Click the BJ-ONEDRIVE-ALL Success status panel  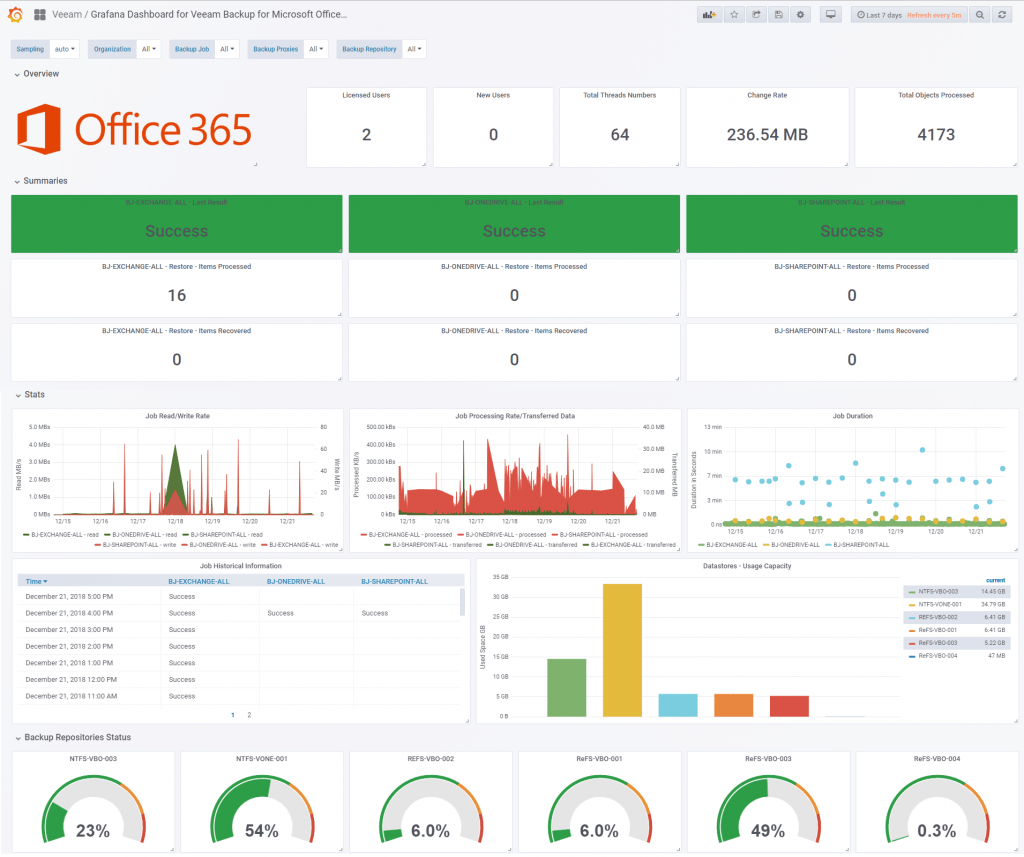514,224
